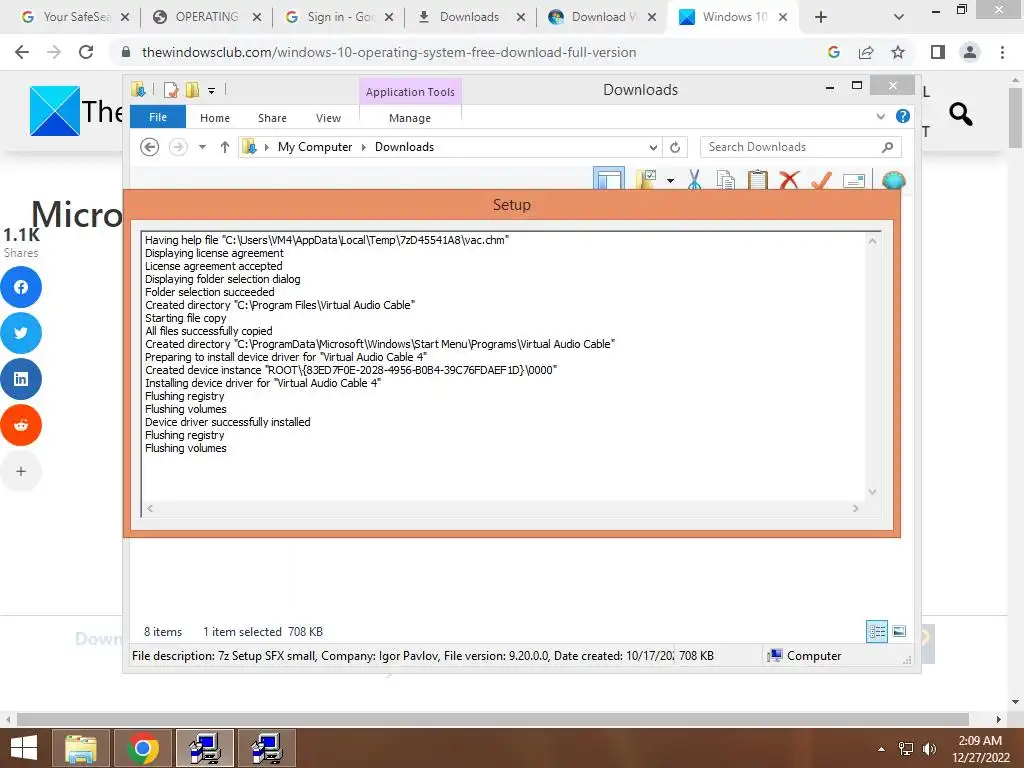Open the Chrome tab search dropdown

(899, 17)
